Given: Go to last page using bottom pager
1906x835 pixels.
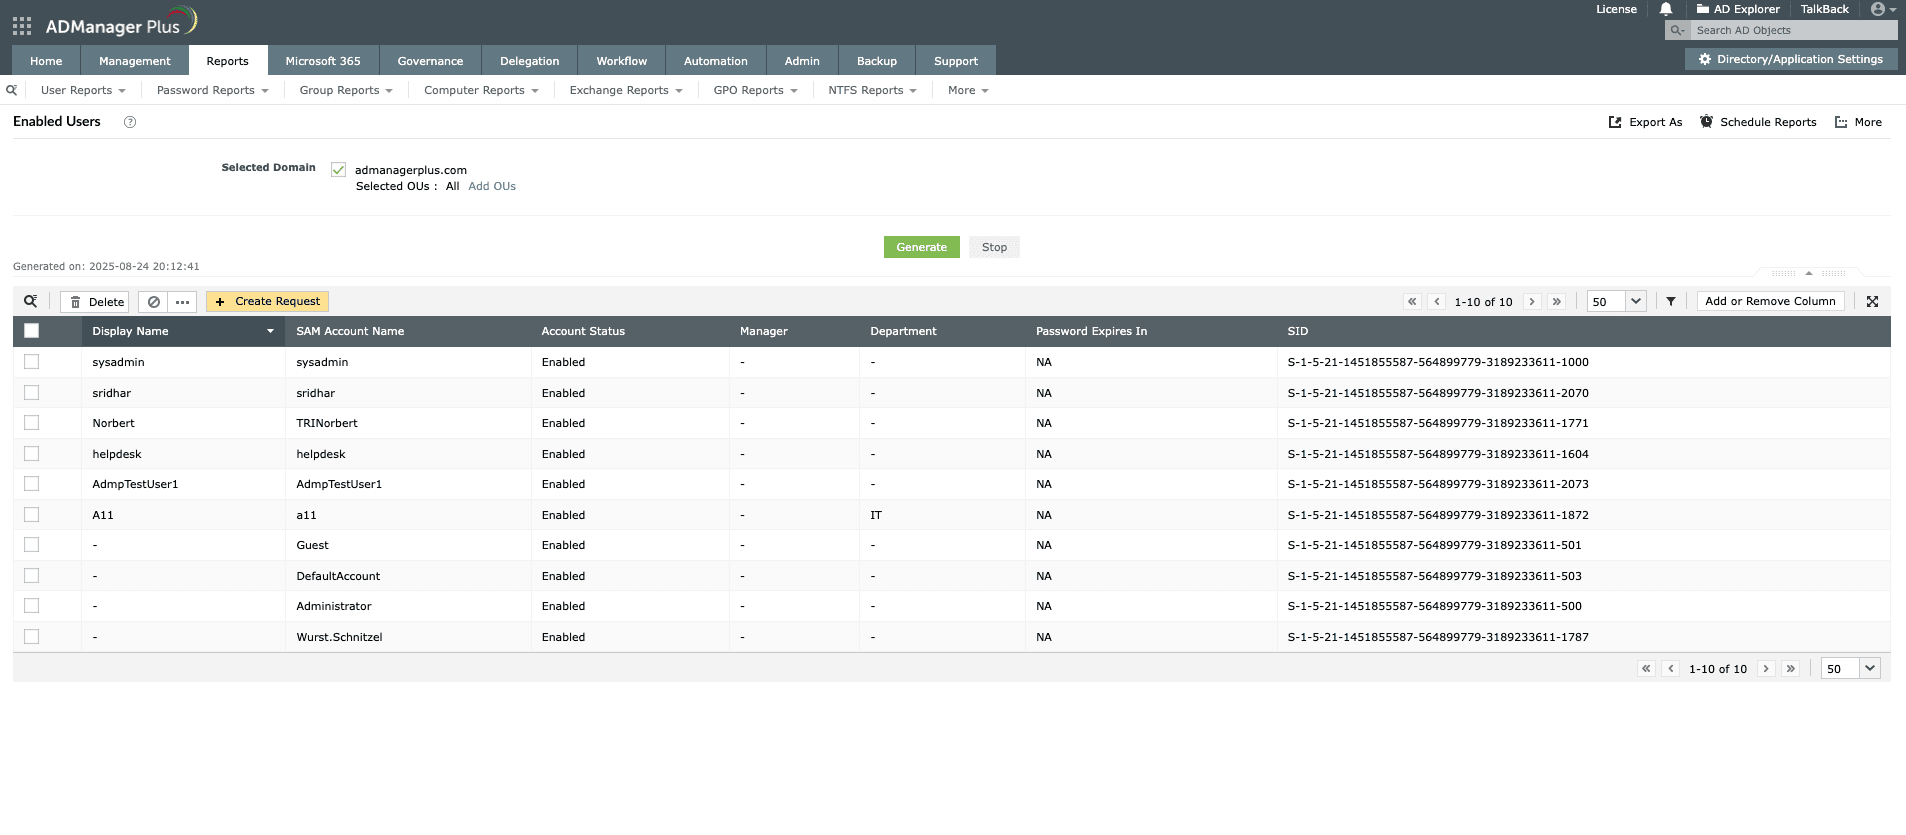Looking at the screenshot, I should (1790, 669).
